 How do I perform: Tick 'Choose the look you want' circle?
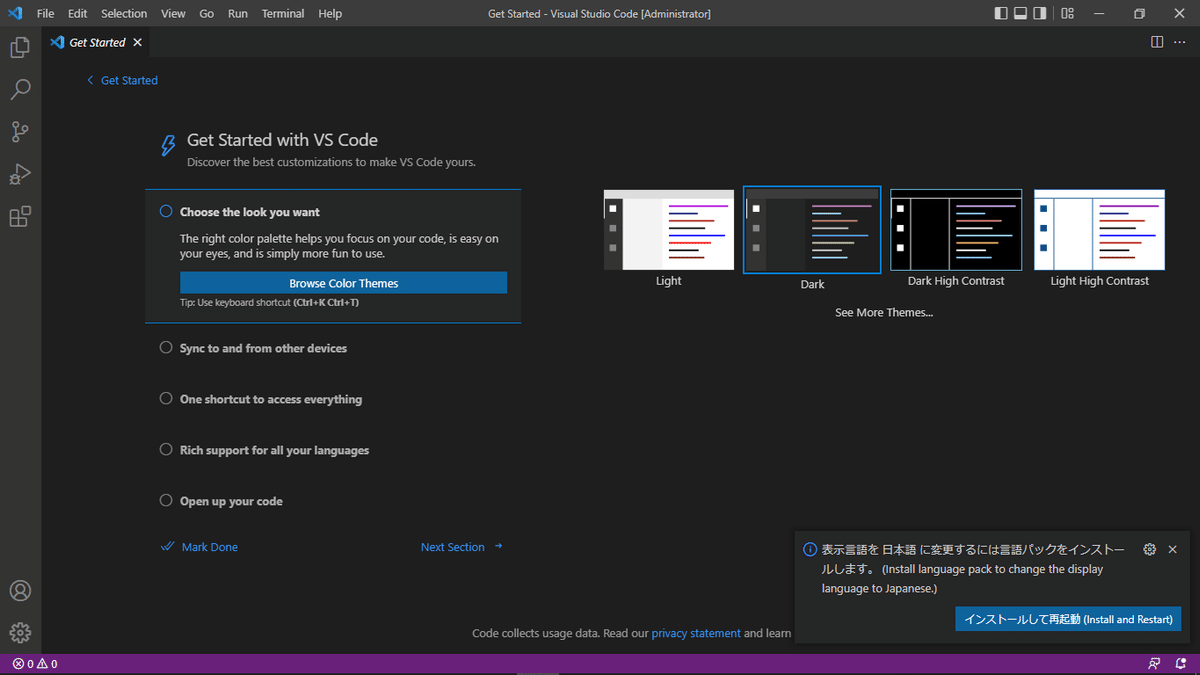tap(166, 211)
